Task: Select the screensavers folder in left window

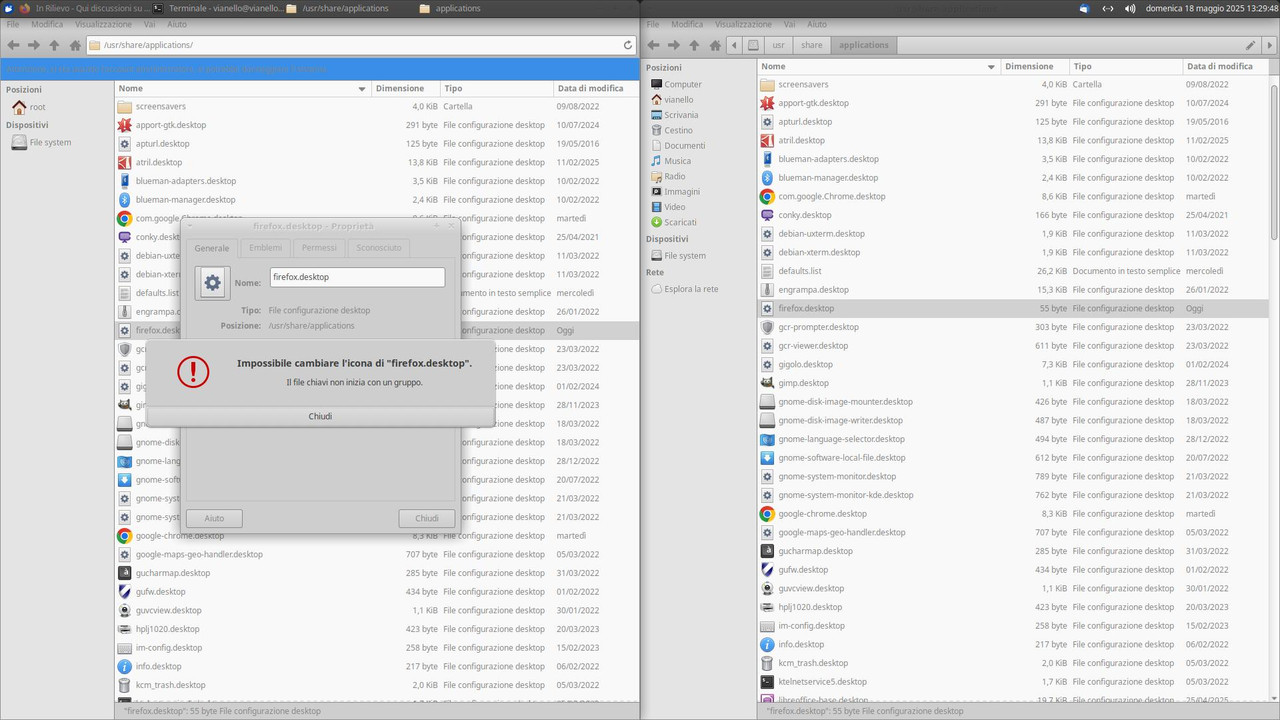Action: 160,106
